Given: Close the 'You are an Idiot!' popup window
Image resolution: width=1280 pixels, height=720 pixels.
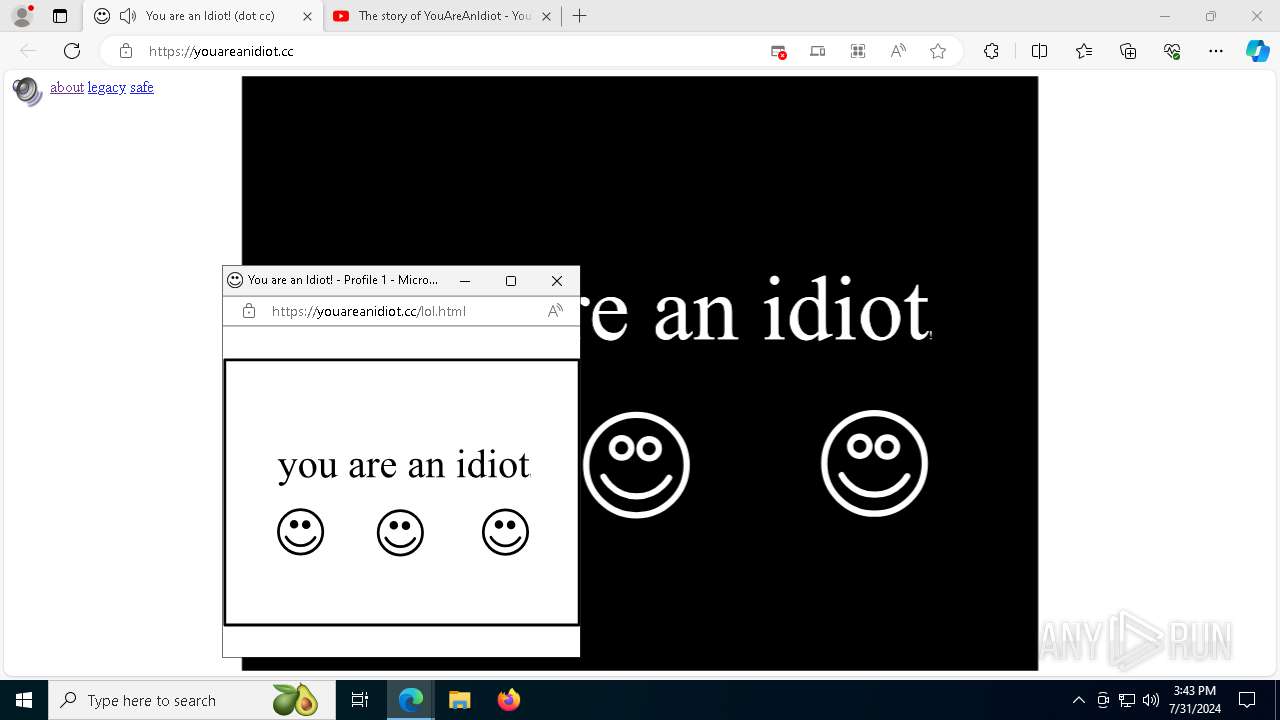Looking at the screenshot, I should [557, 281].
